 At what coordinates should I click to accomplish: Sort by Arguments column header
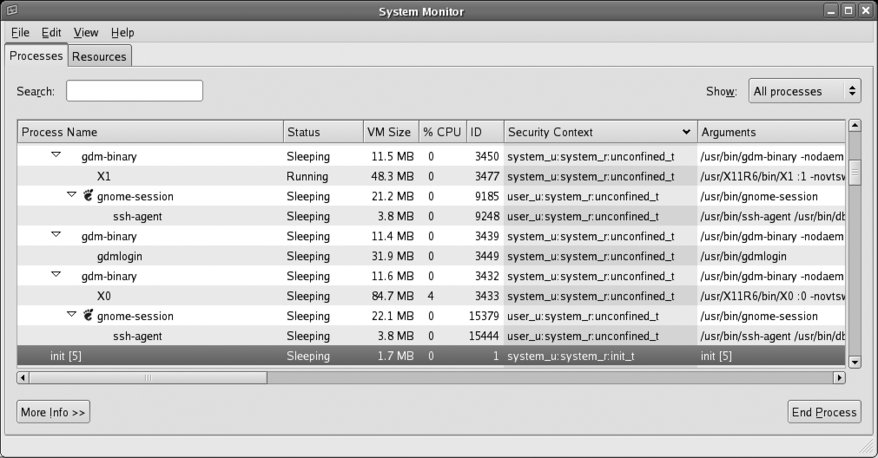tap(771, 132)
